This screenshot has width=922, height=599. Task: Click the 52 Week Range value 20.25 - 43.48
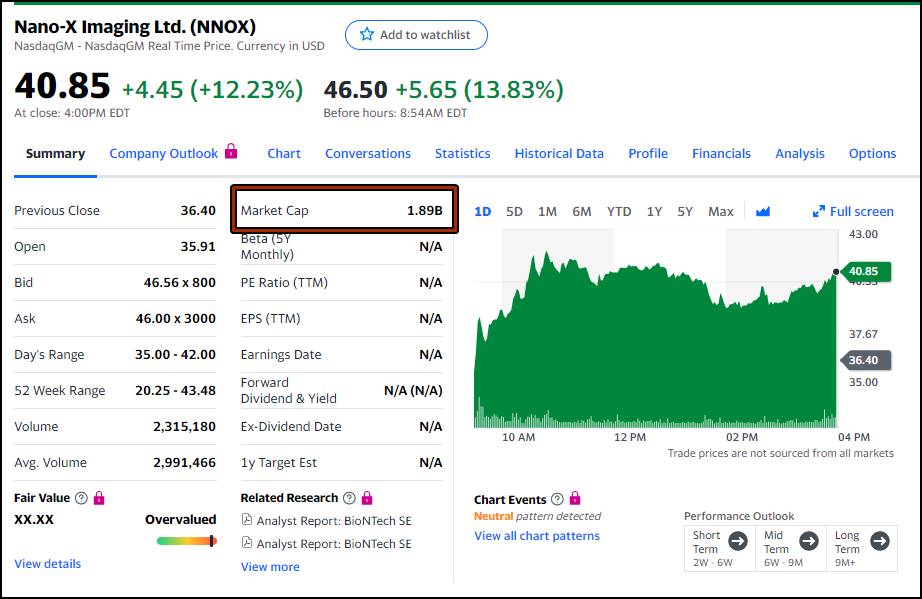pos(175,390)
